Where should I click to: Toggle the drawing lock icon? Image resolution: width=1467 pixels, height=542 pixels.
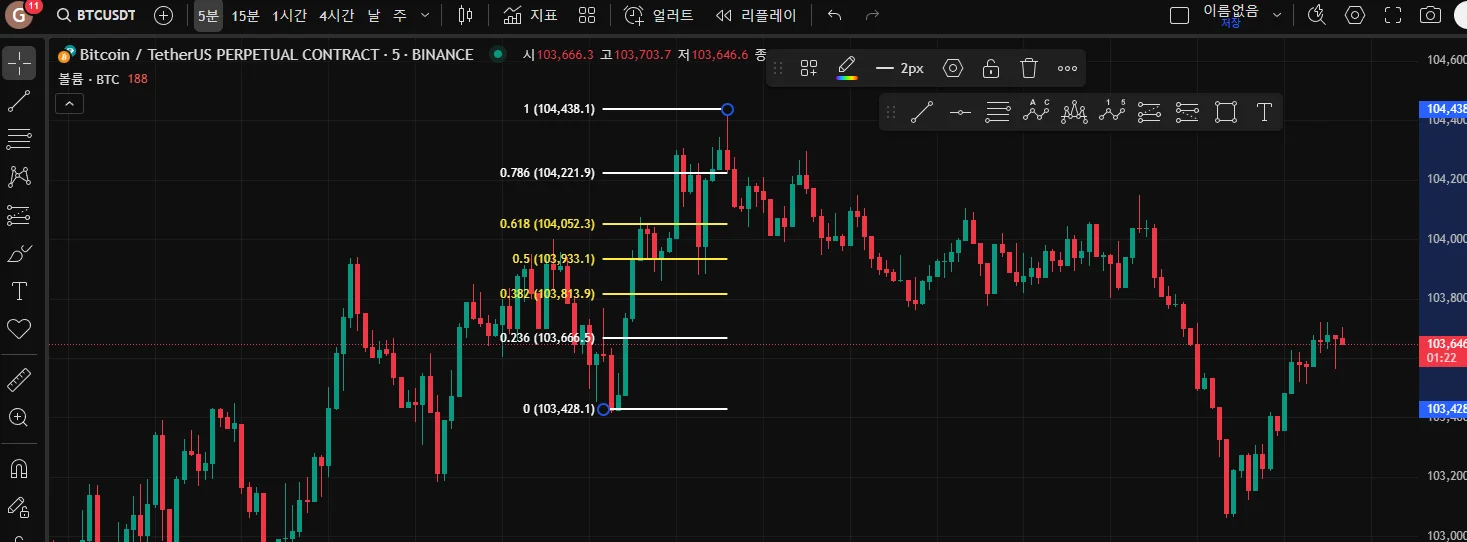pos(990,68)
